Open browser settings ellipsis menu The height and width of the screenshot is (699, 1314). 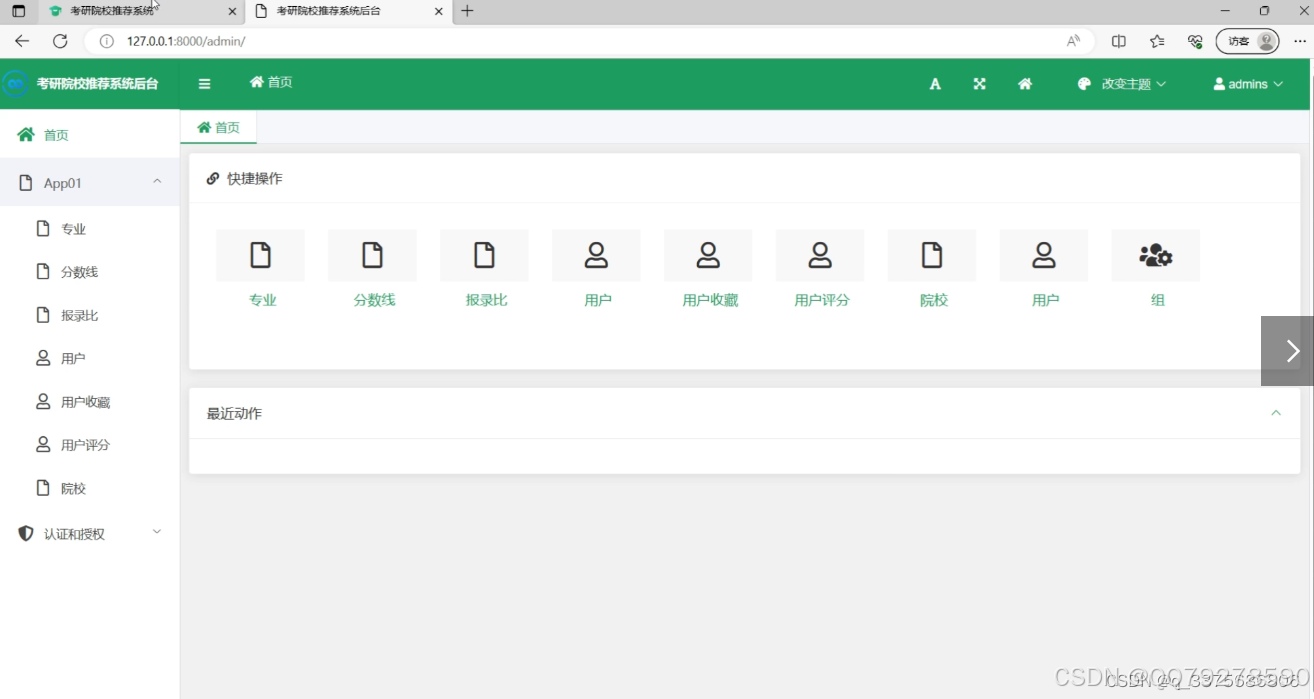1300,41
